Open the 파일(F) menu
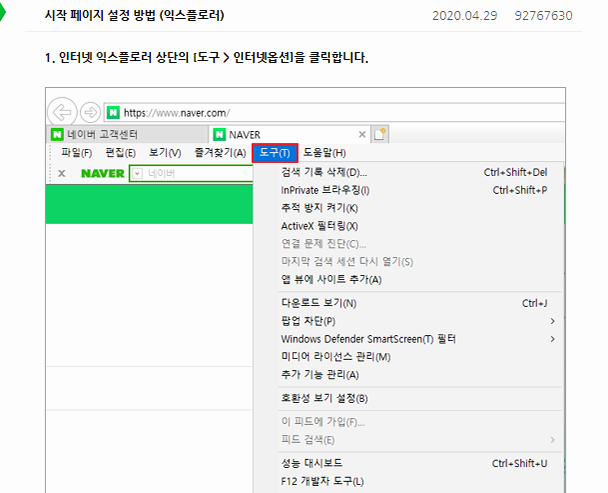The height and width of the screenshot is (493, 608). click(x=76, y=153)
